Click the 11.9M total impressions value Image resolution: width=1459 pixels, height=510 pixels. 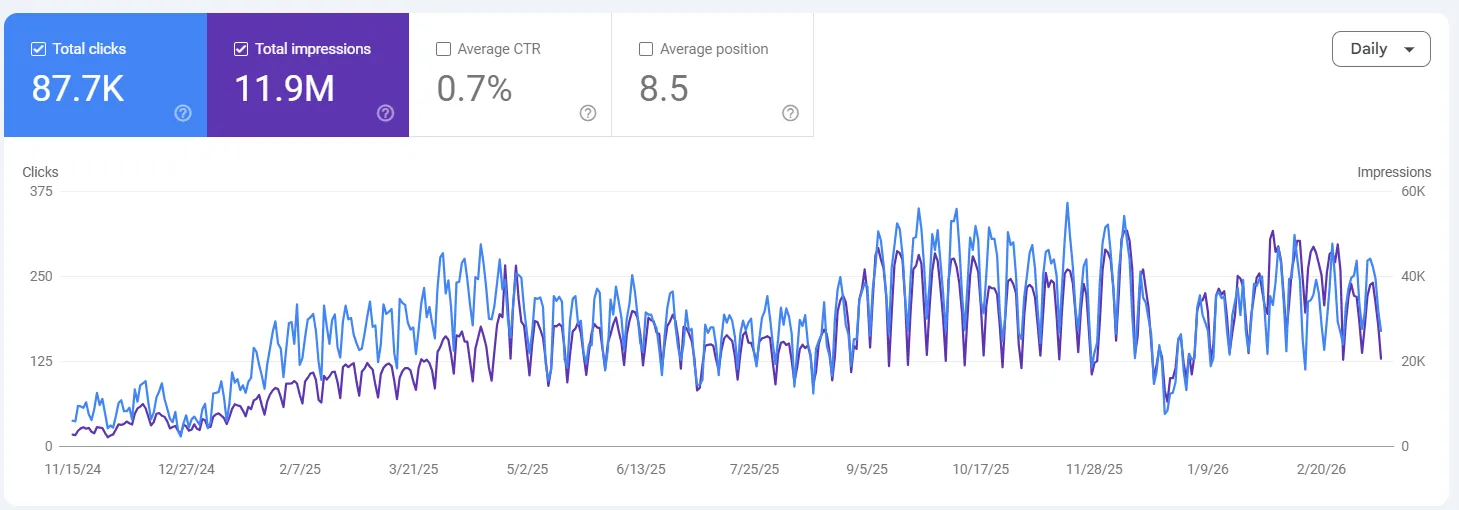tap(284, 89)
